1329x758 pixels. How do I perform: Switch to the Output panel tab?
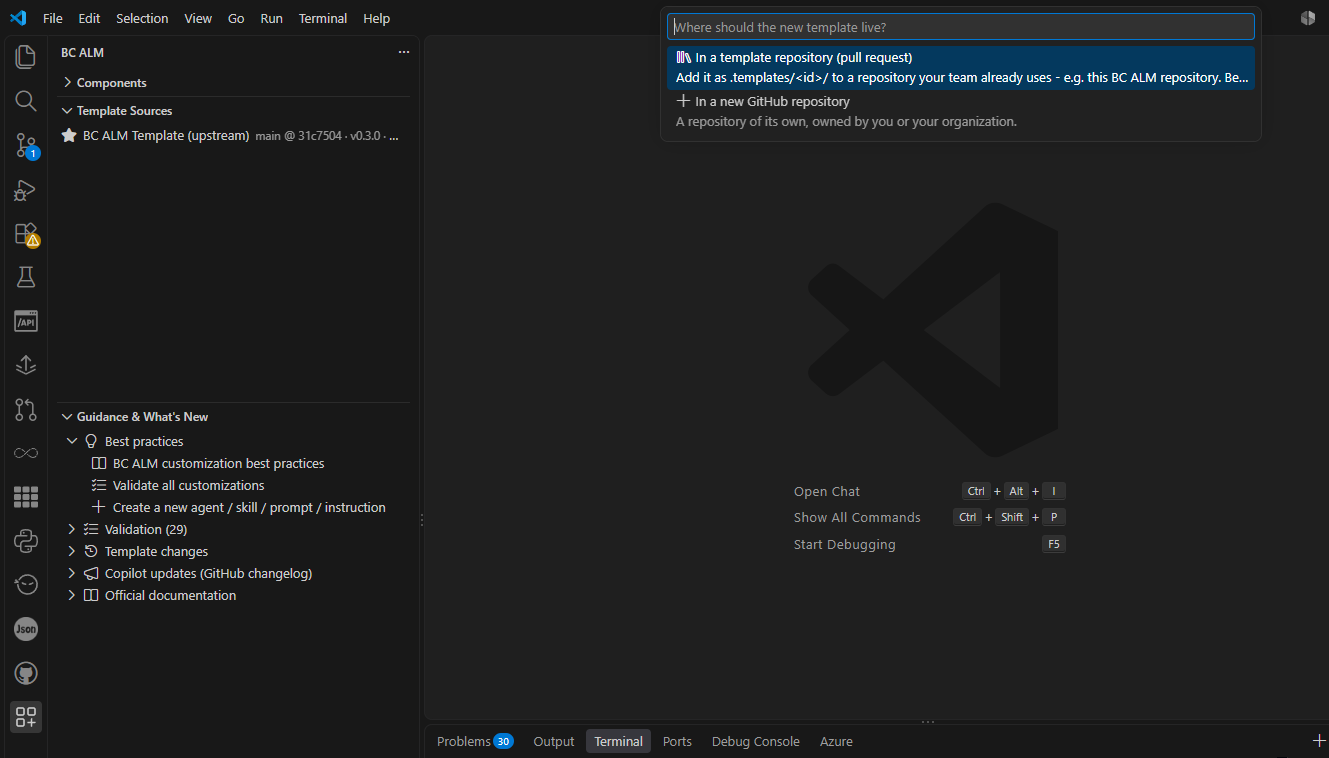(x=554, y=741)
